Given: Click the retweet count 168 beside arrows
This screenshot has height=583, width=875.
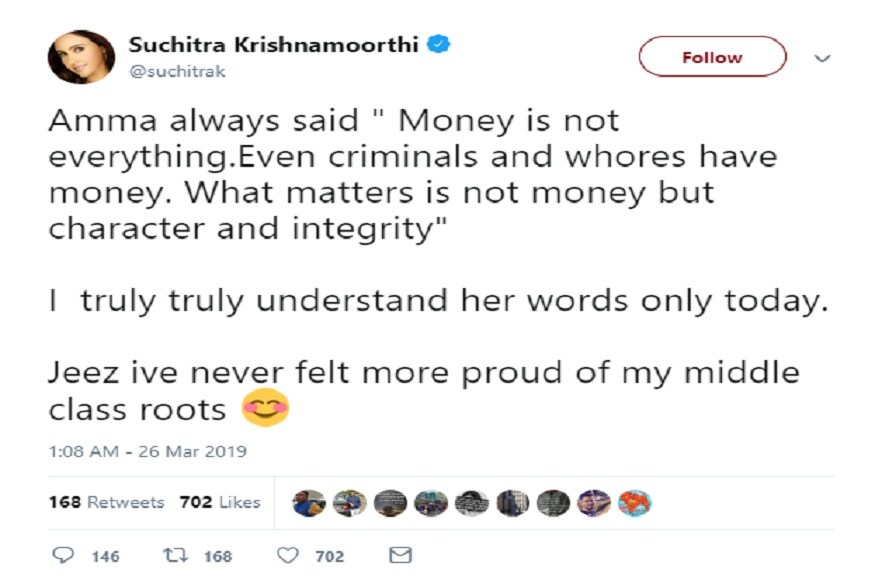Looking at the screenshot, I should [x=218, y=557].
